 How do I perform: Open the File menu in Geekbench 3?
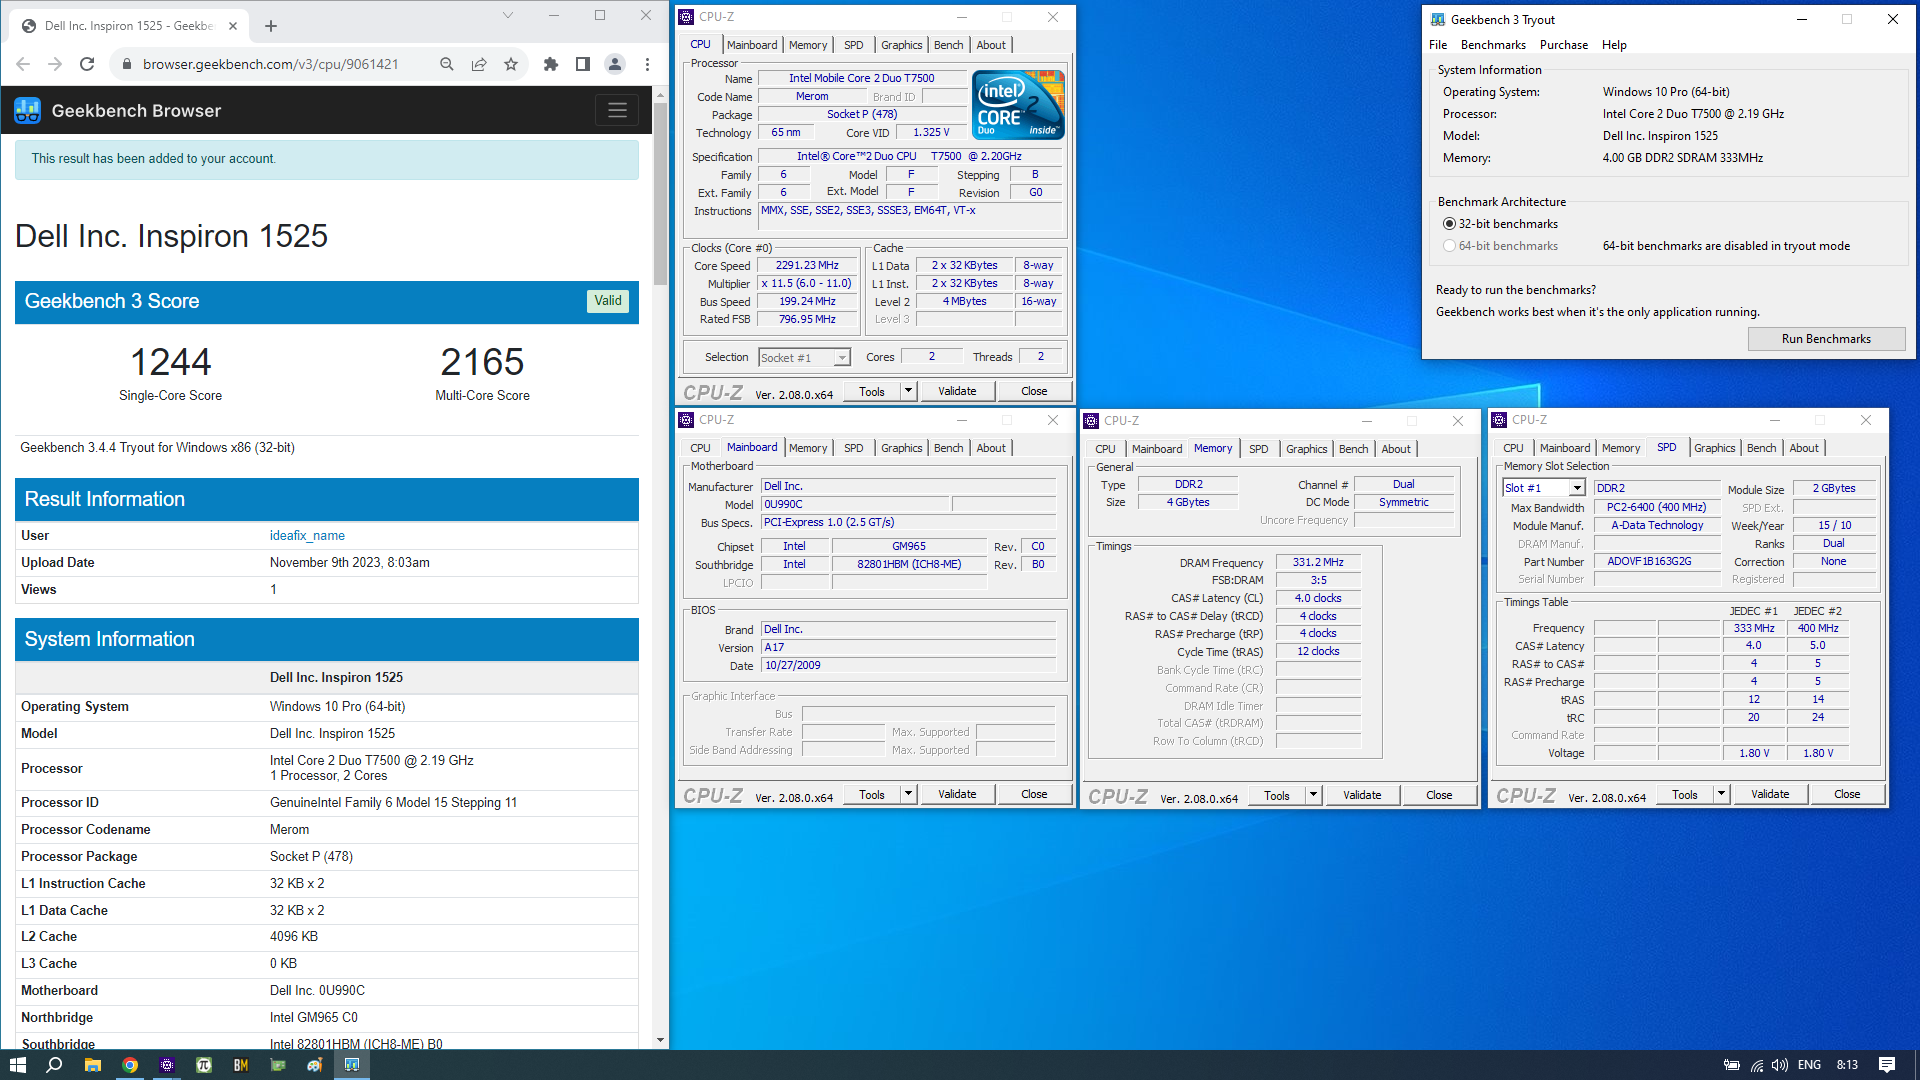click(x=1438, y=45)
